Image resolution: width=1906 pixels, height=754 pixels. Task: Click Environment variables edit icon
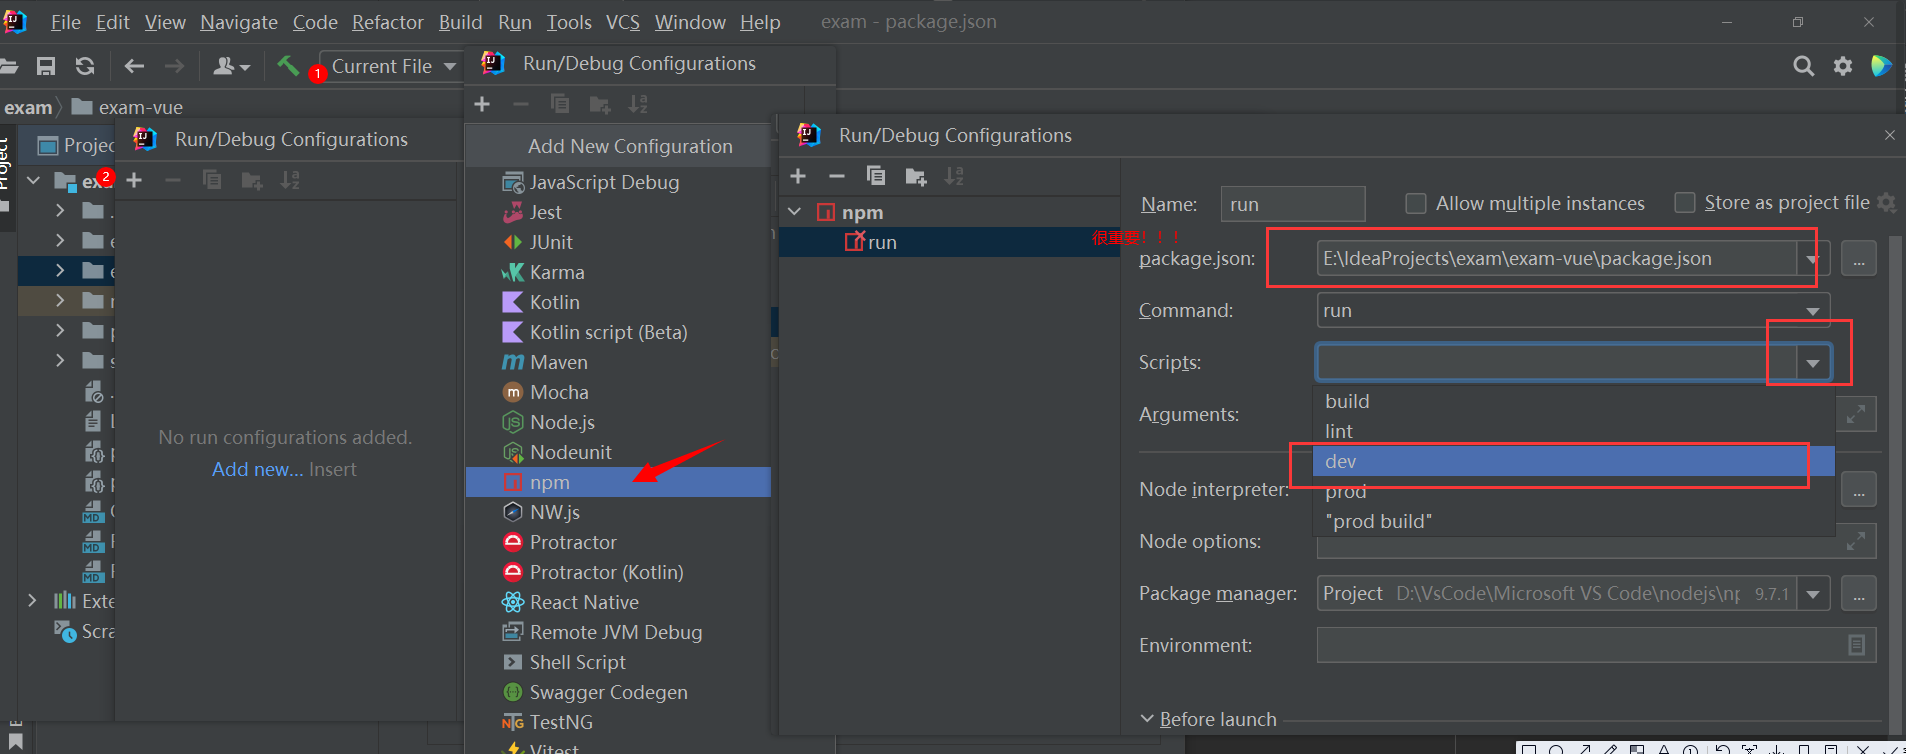point(1856,645)
